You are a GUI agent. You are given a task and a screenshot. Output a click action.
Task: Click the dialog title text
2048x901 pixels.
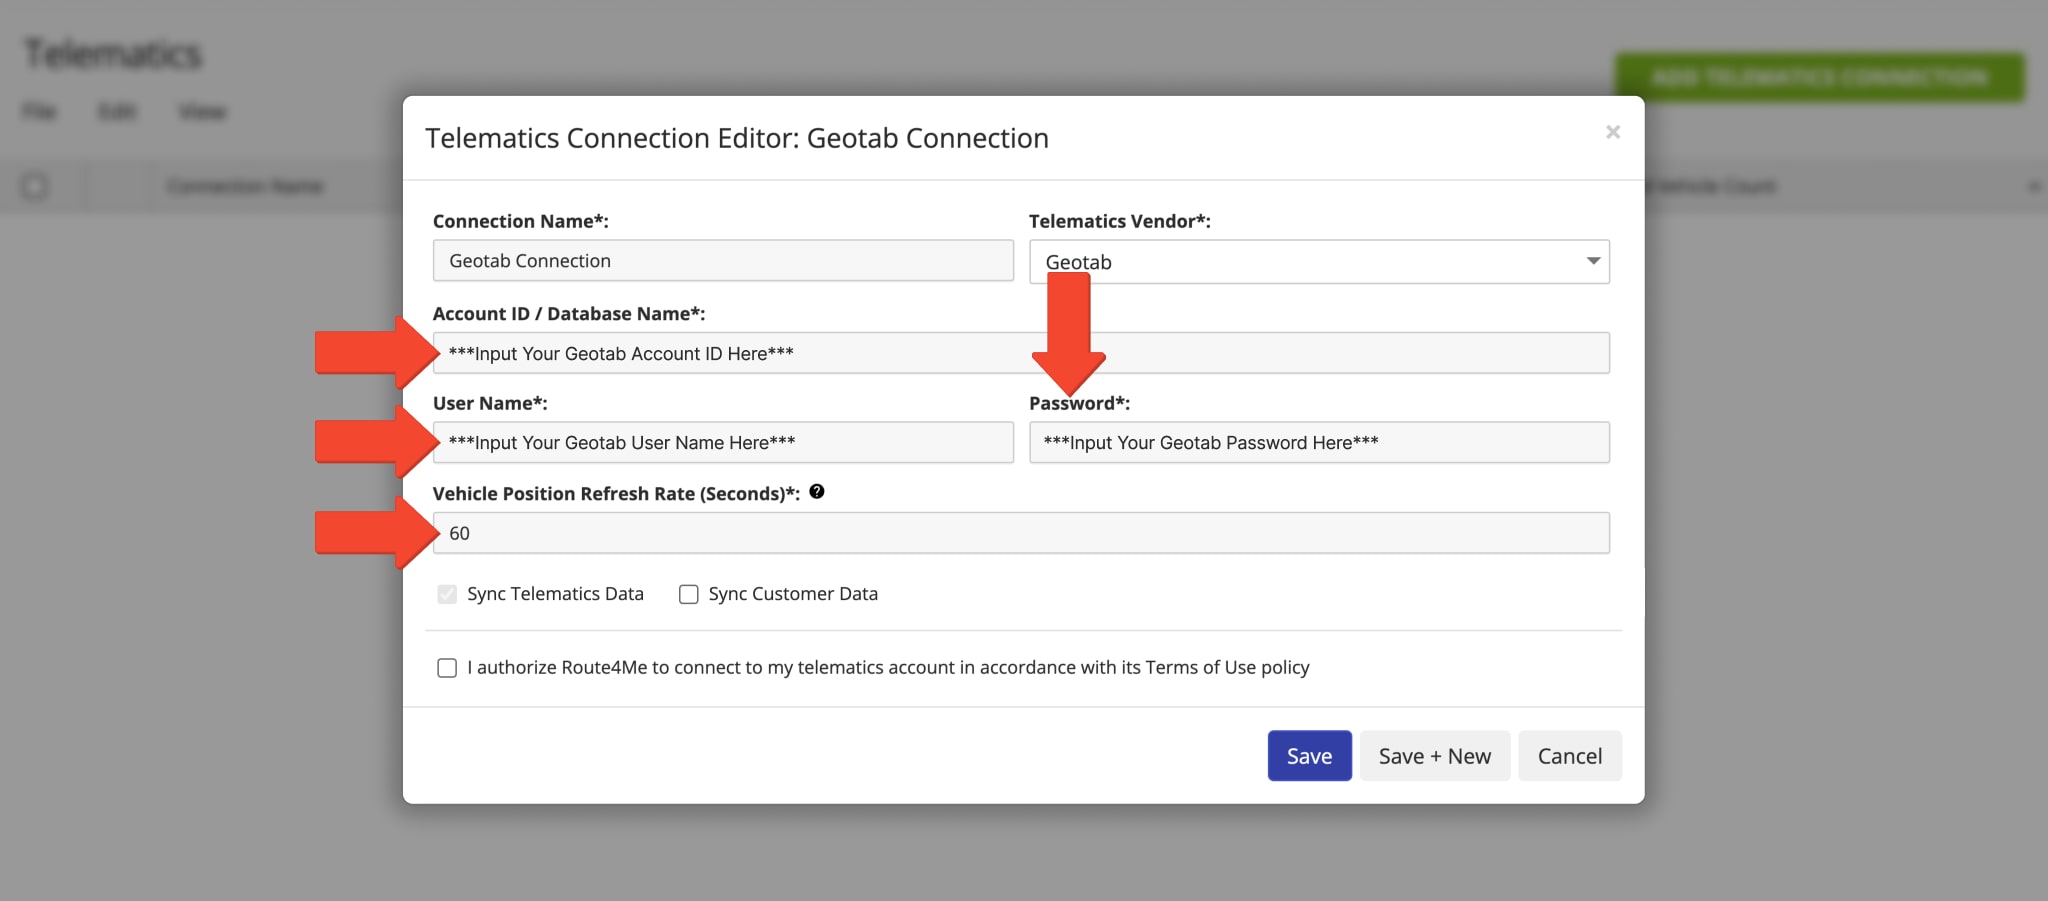click(x=737, y=138)
